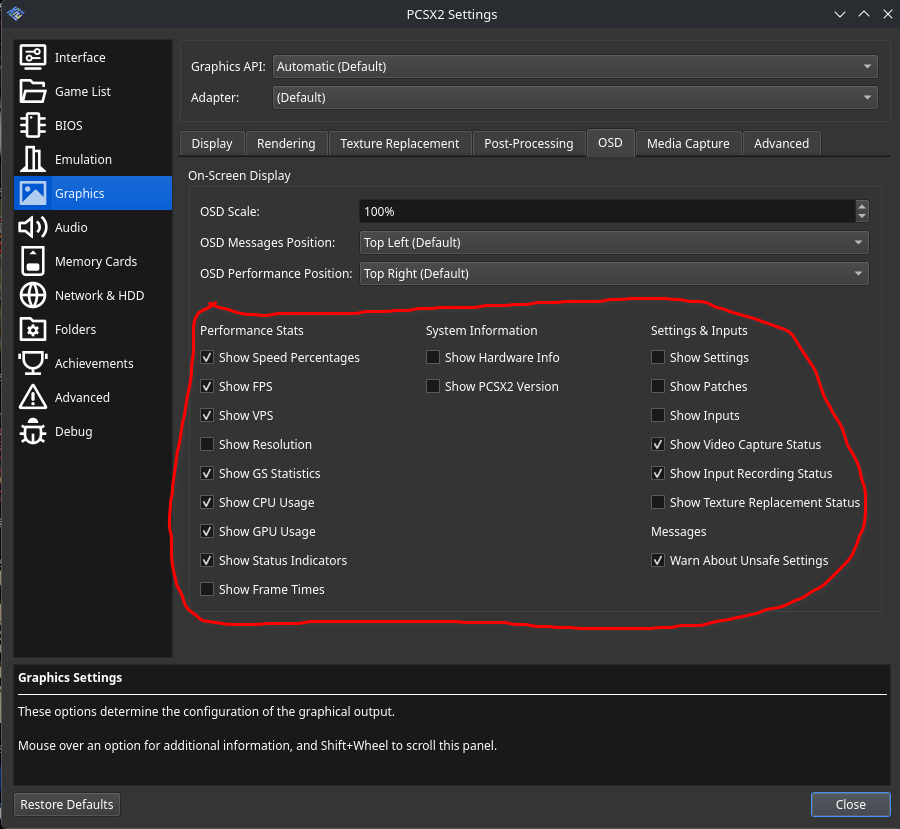
Task: Switch to the Rendering tab
Action: (286, 144)
